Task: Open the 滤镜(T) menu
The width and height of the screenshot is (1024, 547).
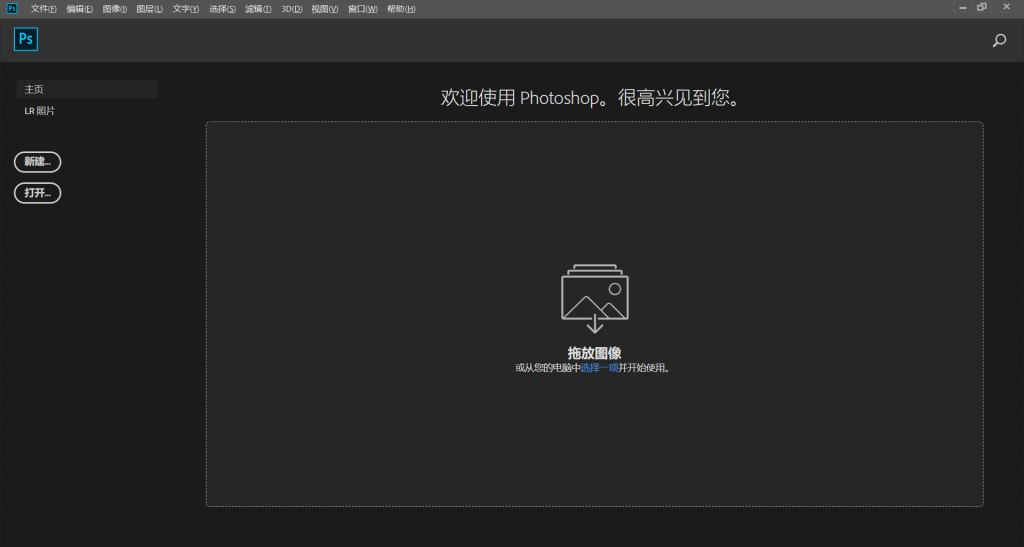Action: [x=258, y=9]
